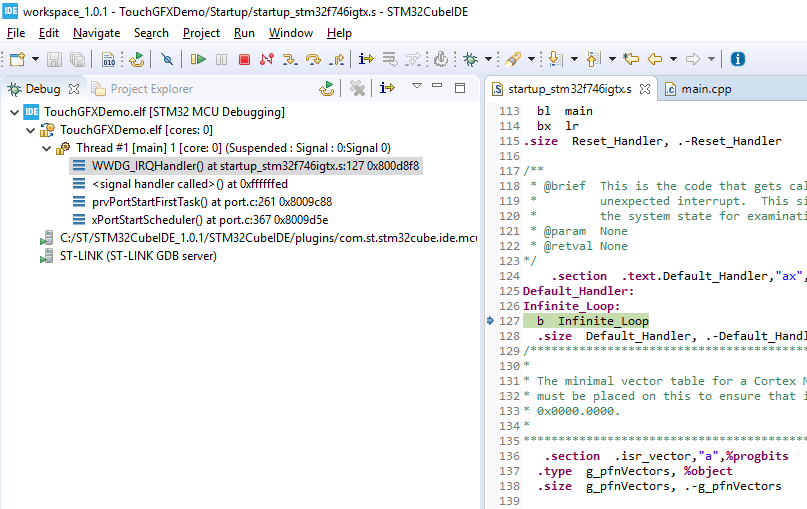807x509 pixels.
Task: Open the Search menu
Action: 151,33
